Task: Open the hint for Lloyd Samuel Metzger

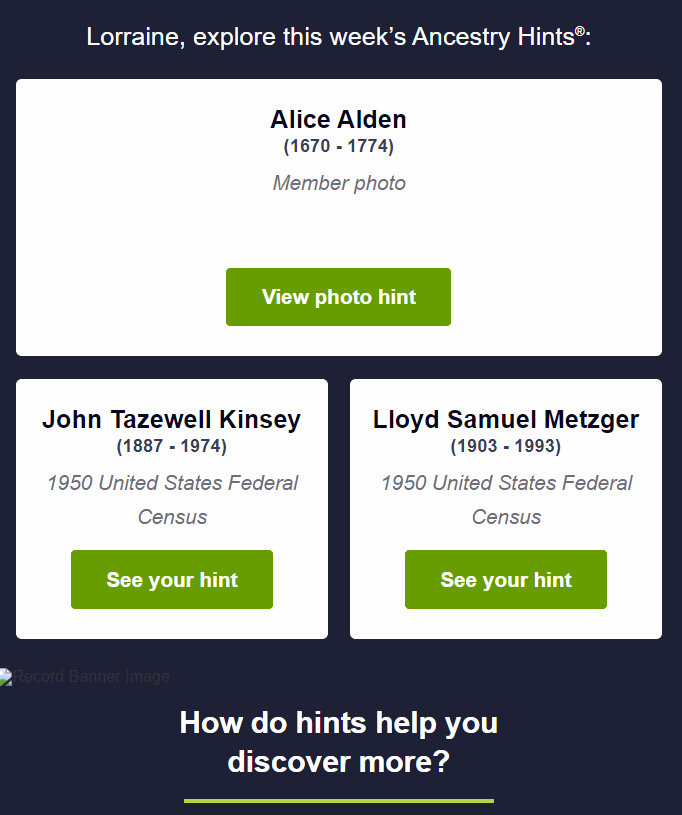Action: (506, 580)
